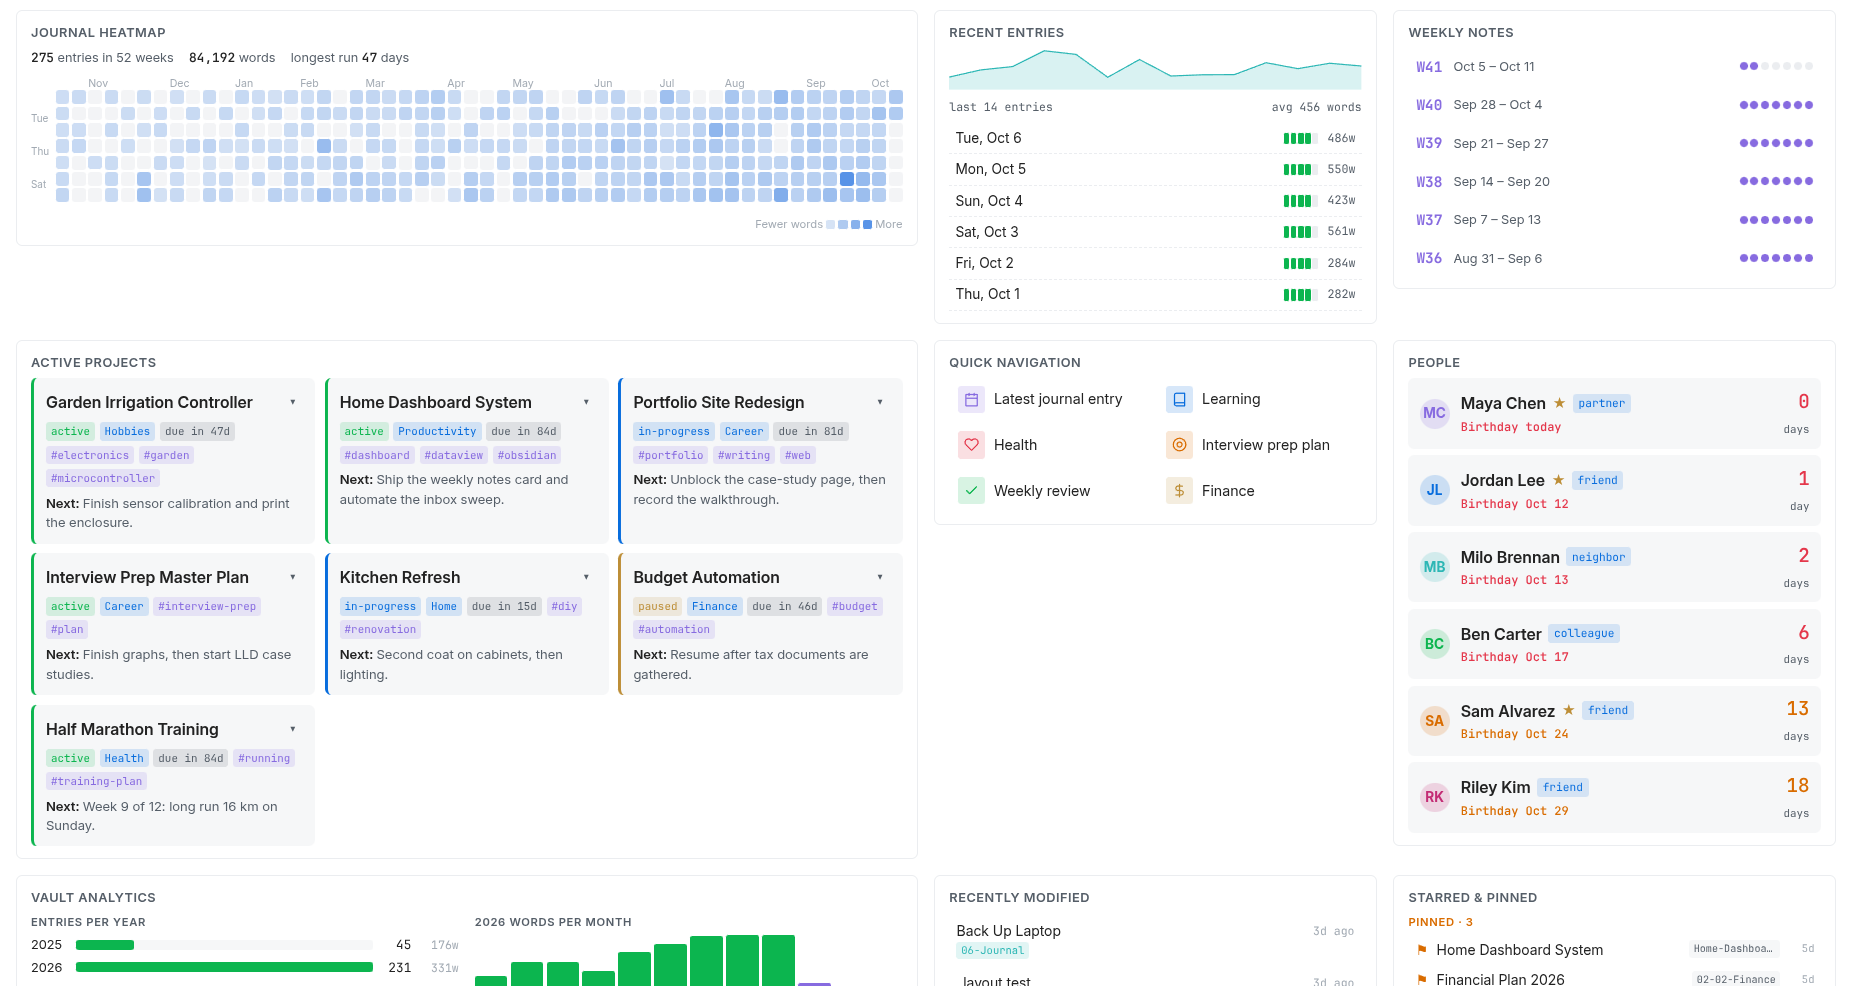Expand the Portfolio Site Redesign card menu
Screen dimensions: 1853x986
(x=880, y=402)
